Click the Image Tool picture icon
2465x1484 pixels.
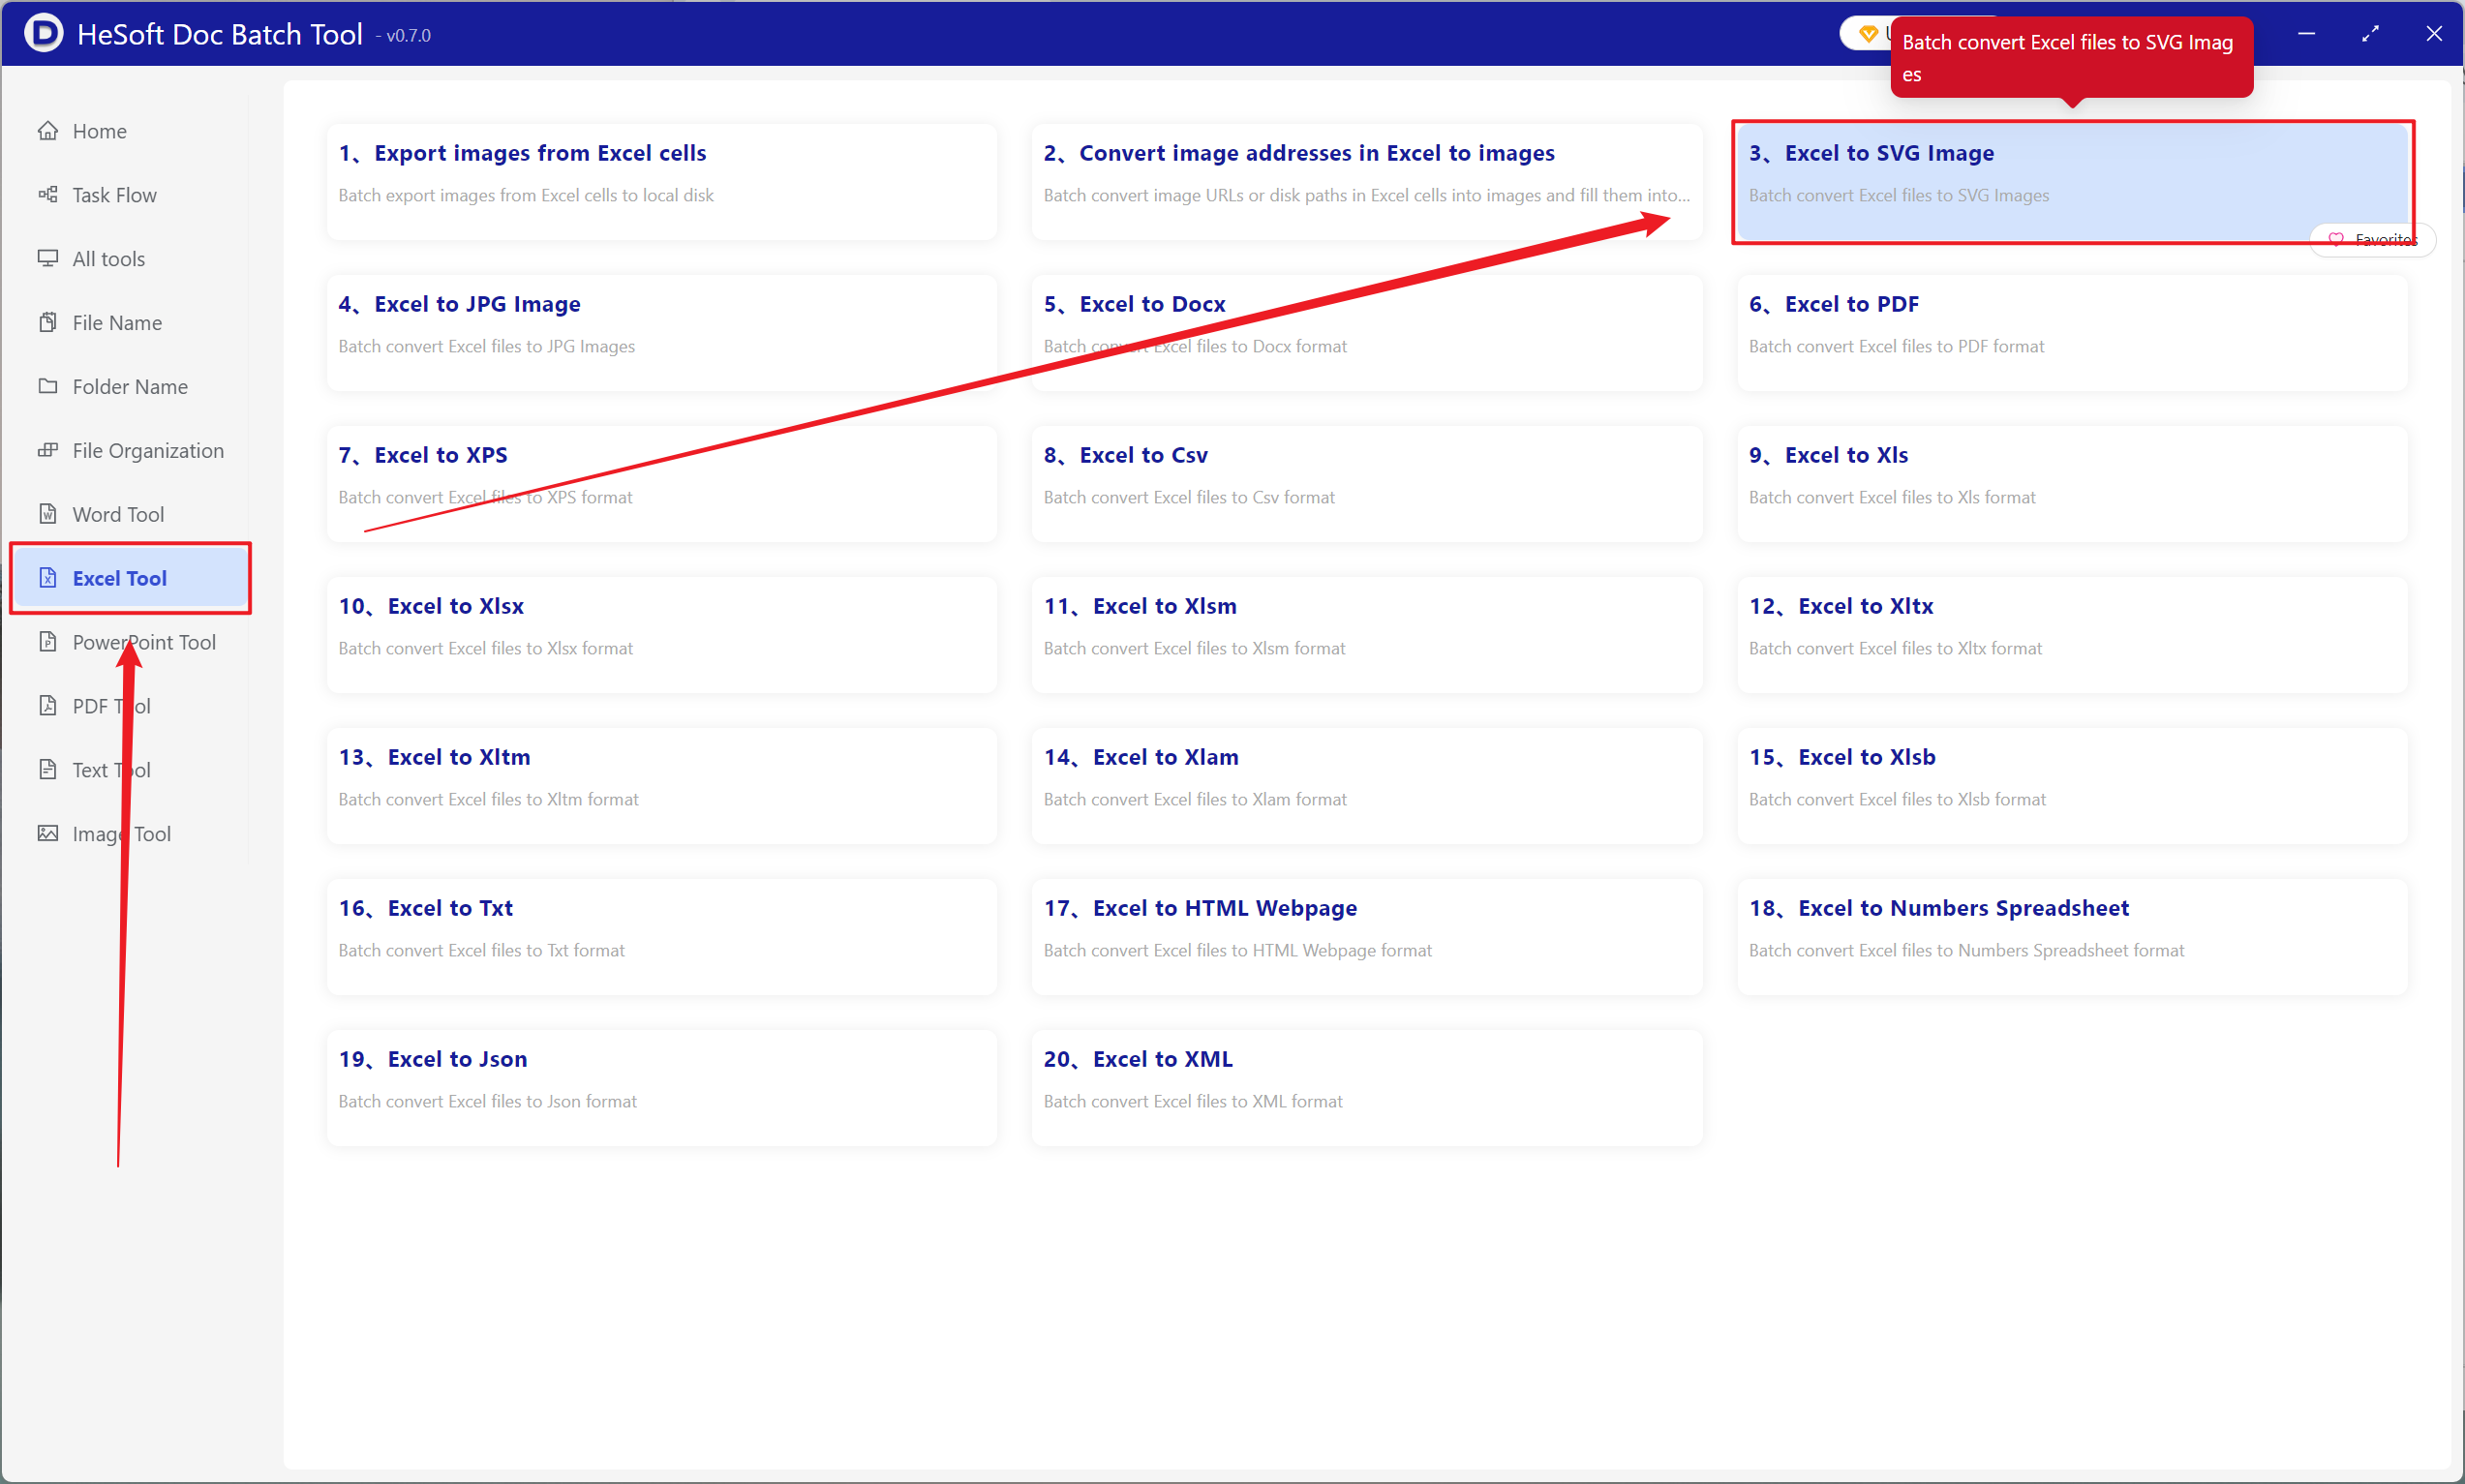point(47,834)
